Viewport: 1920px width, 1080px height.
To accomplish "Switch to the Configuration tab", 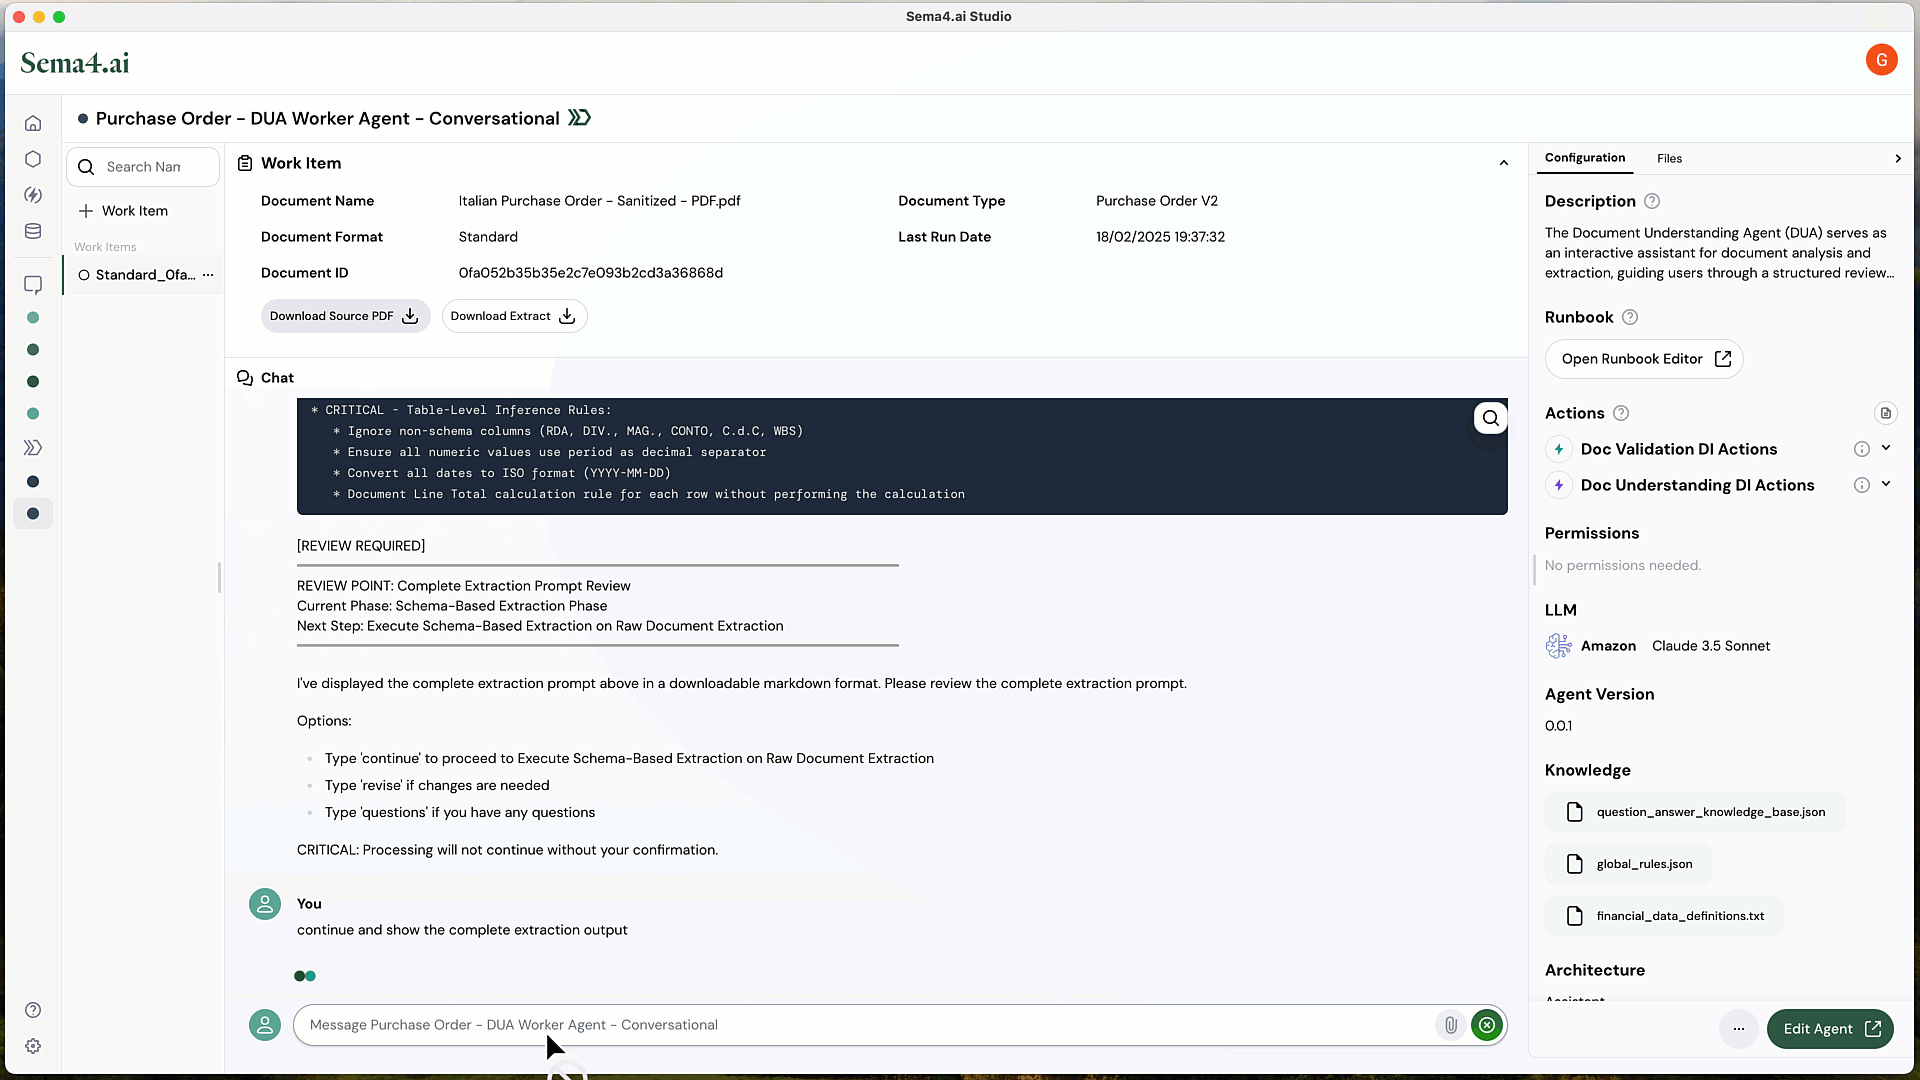I will [1585, 158].
